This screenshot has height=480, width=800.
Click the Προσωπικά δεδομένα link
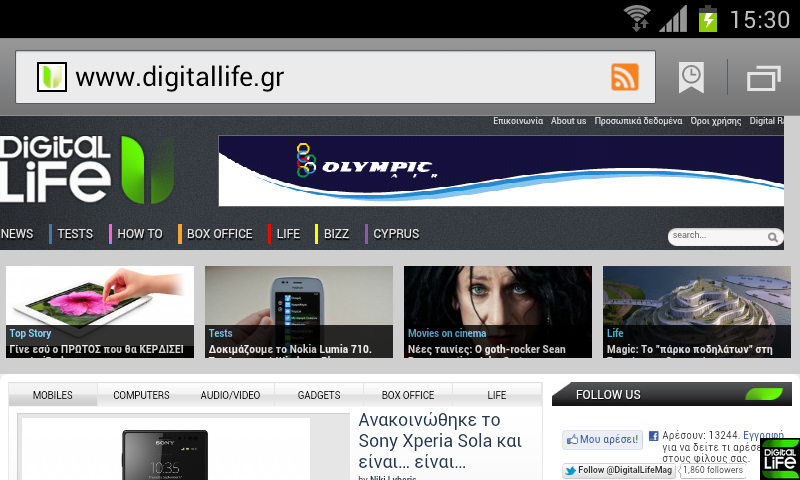coord(638,121)
